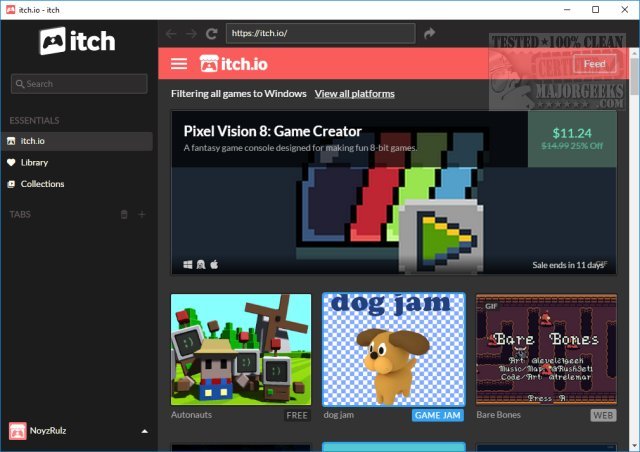Add a new tab with plus icon
Screen dimensions: 640x452
142,214
